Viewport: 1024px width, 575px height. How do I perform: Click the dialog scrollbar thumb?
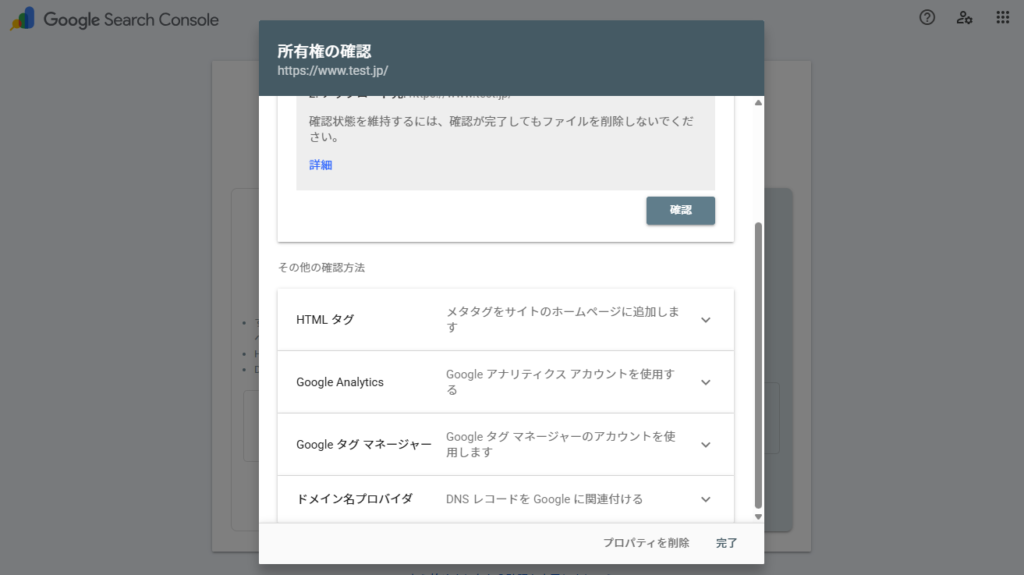(758, 365)
